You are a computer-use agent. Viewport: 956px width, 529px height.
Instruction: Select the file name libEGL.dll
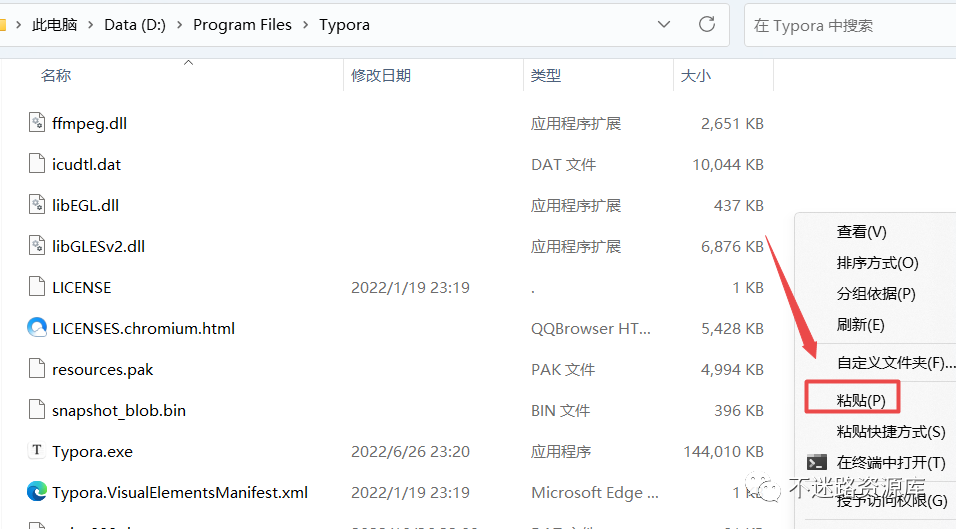85,205
